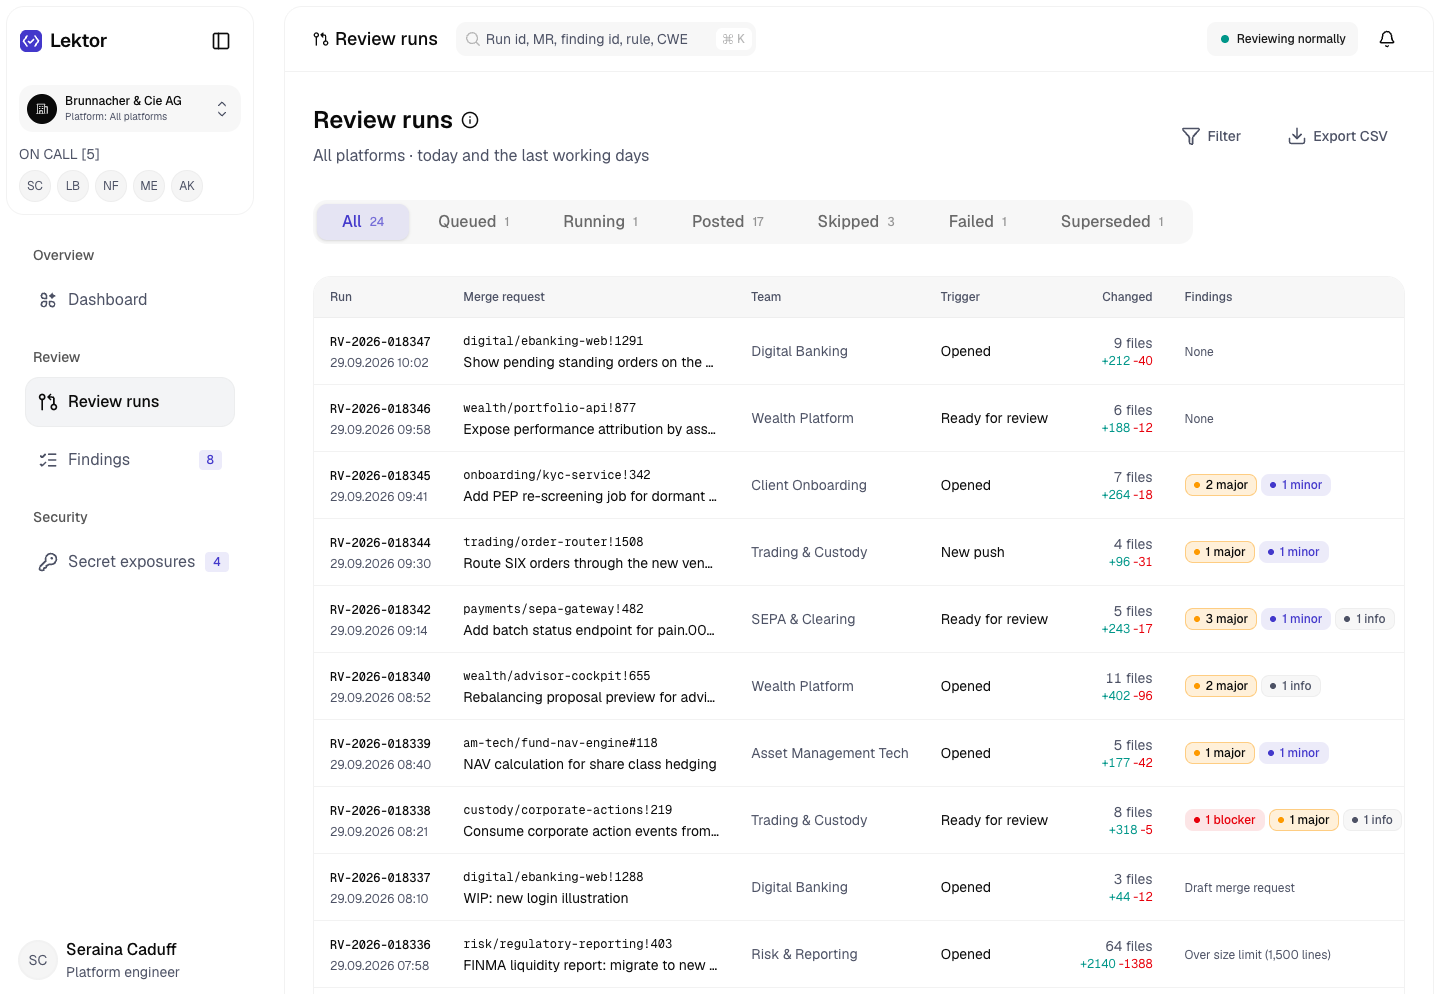Click the 1 blocker finding badge

[1225, 820]
